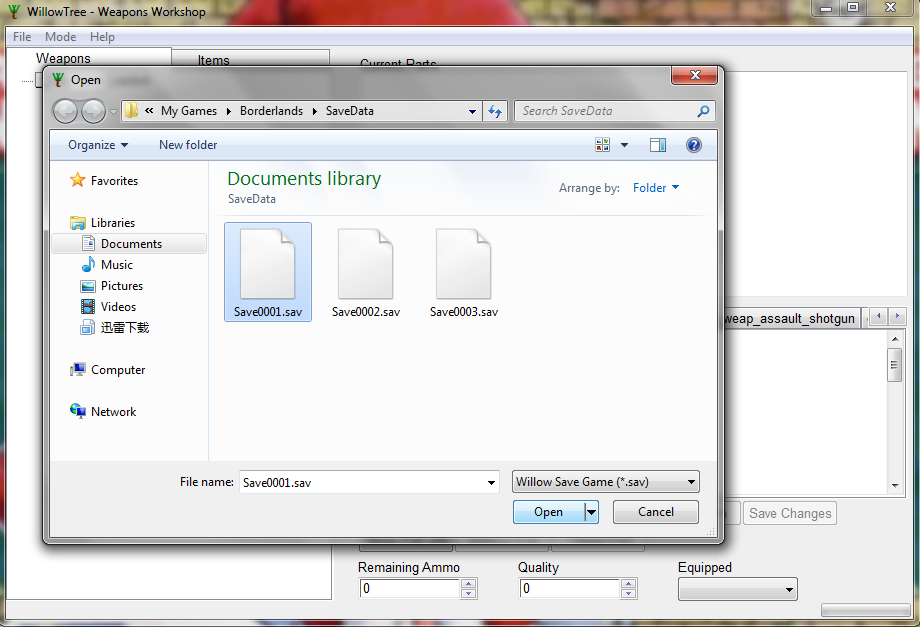Click the parts list scroll up arrow
The width and height of the screenshot is (920, 627).
coord(895,339)
